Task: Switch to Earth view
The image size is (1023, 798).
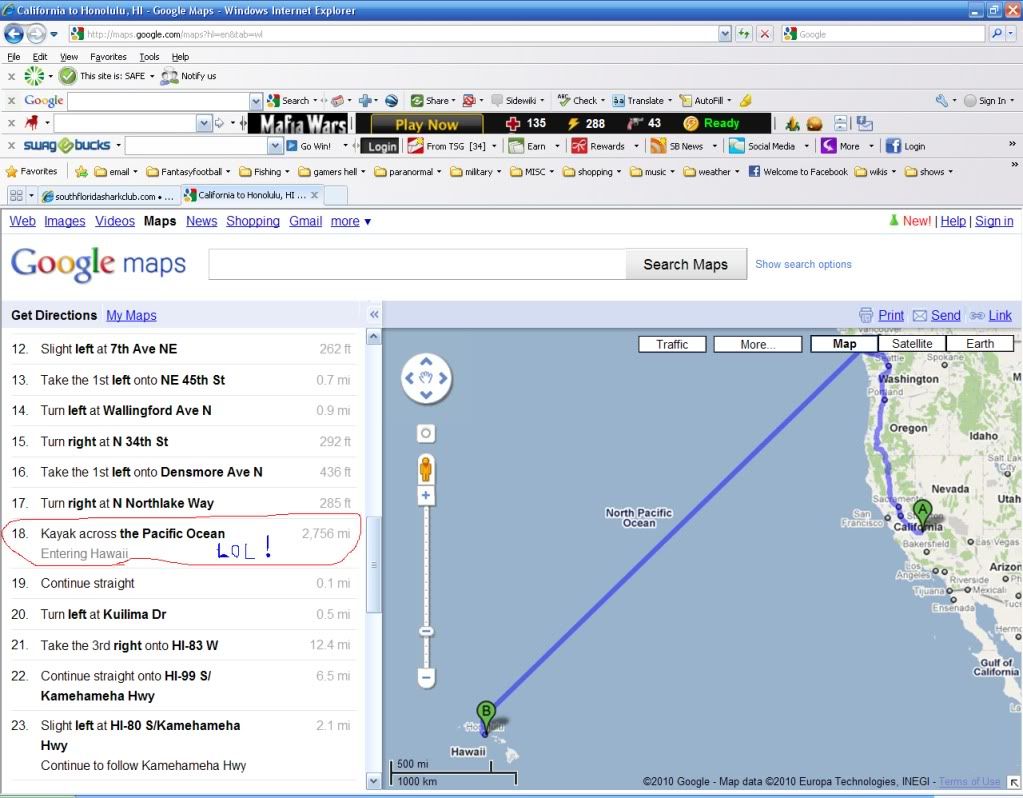Action: [979, 344]
